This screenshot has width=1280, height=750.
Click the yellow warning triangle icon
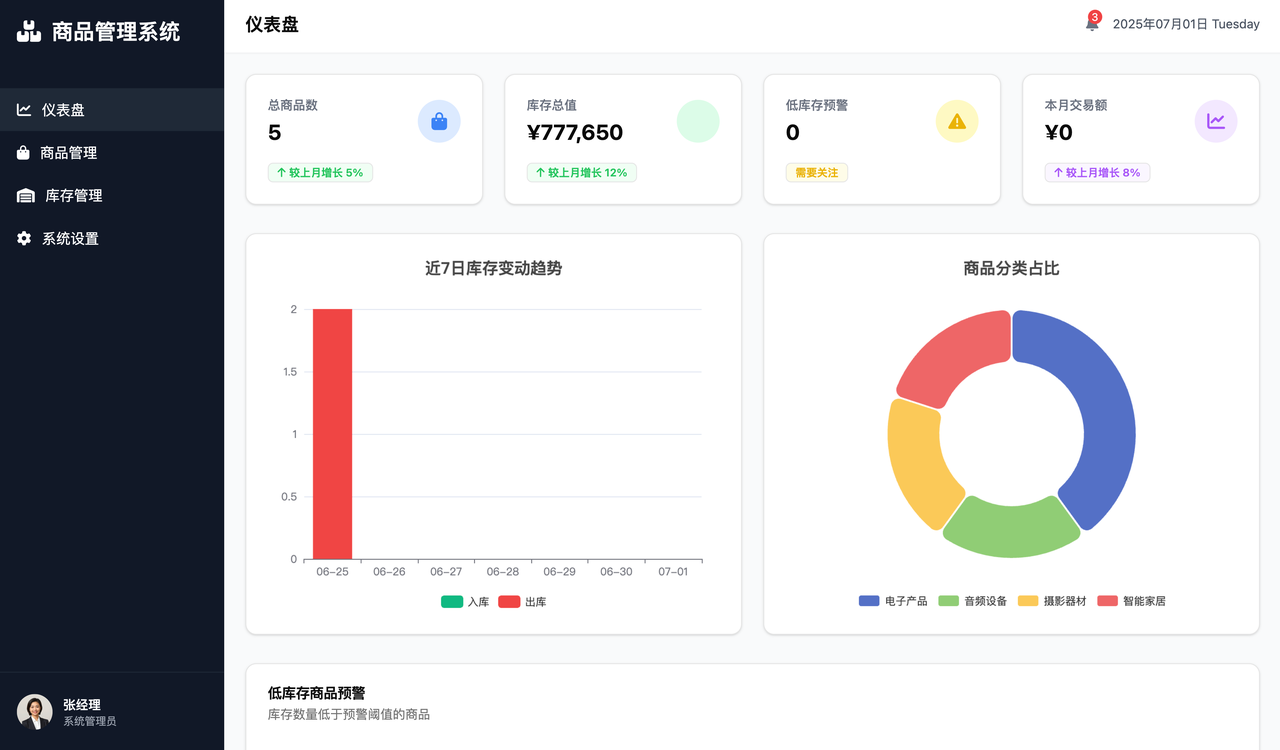(x=957, y=121)
